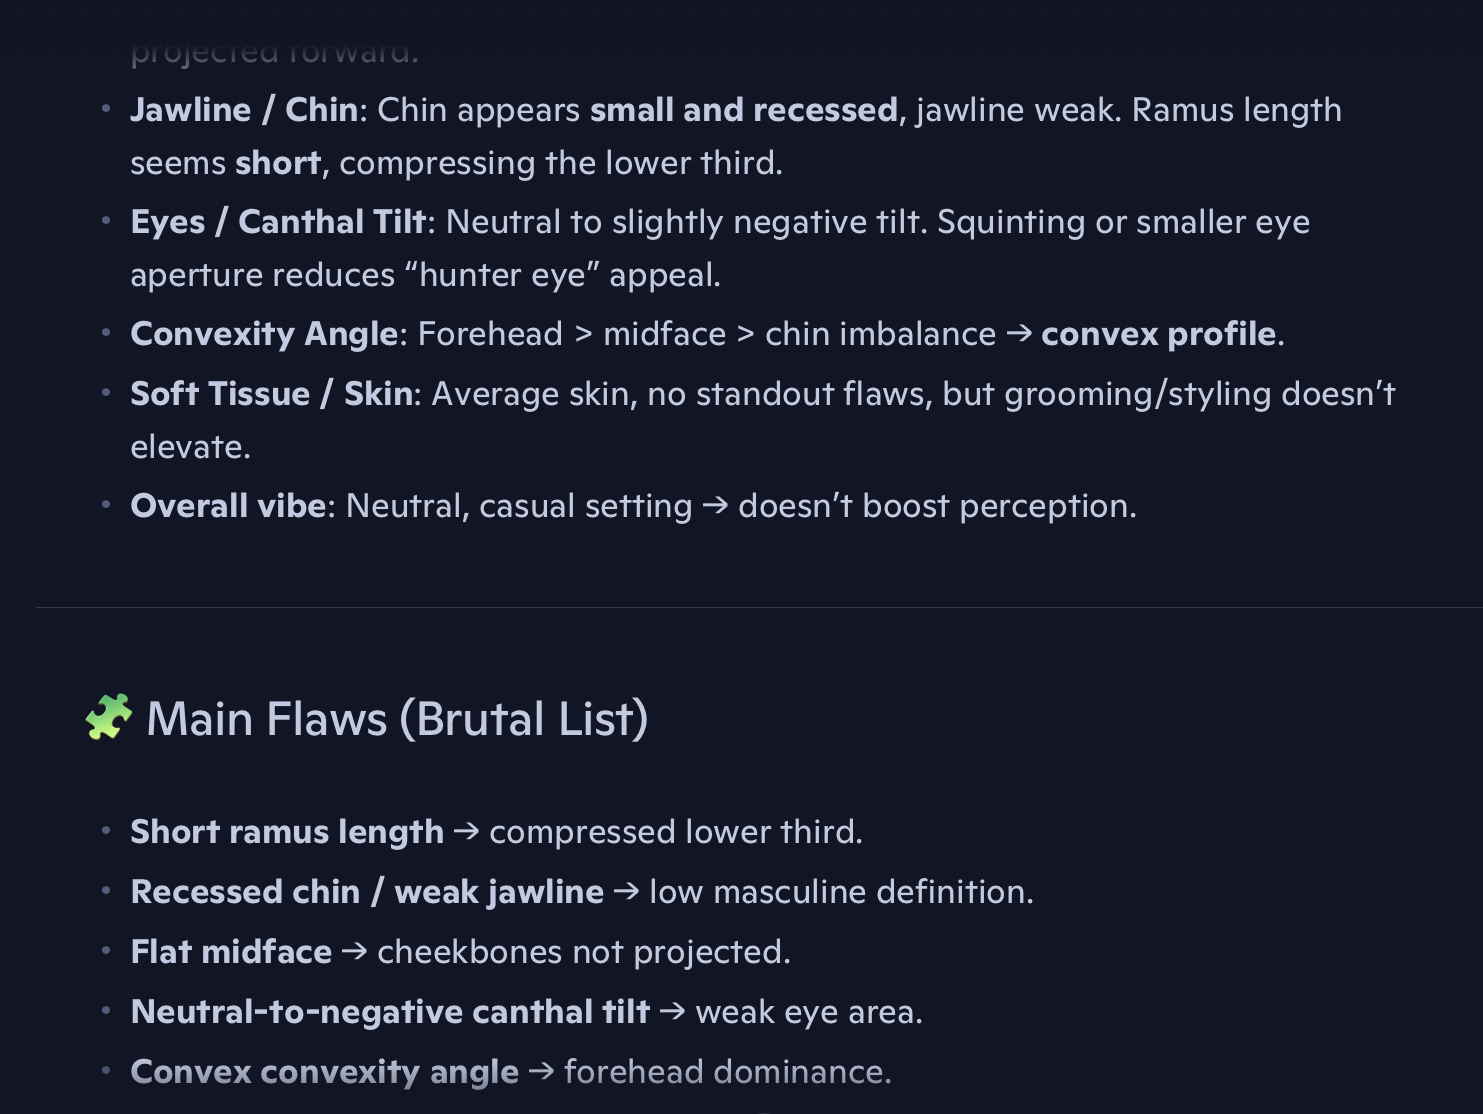Image resolution: width=1483 pixels, height=1114 pixels.
Task: Click the bold "Flat midface" item
Action: click(x=231, y=952)
